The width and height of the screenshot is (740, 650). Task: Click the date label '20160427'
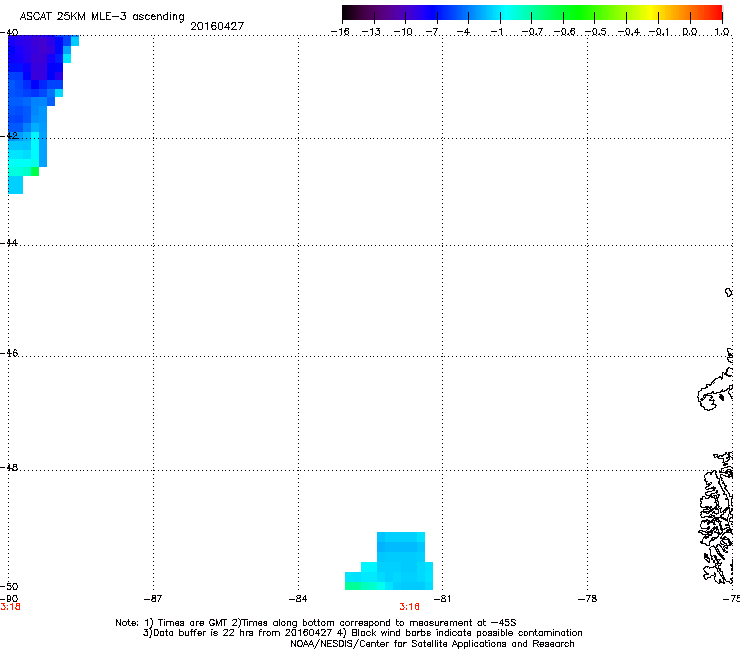[x=217, y=26]
